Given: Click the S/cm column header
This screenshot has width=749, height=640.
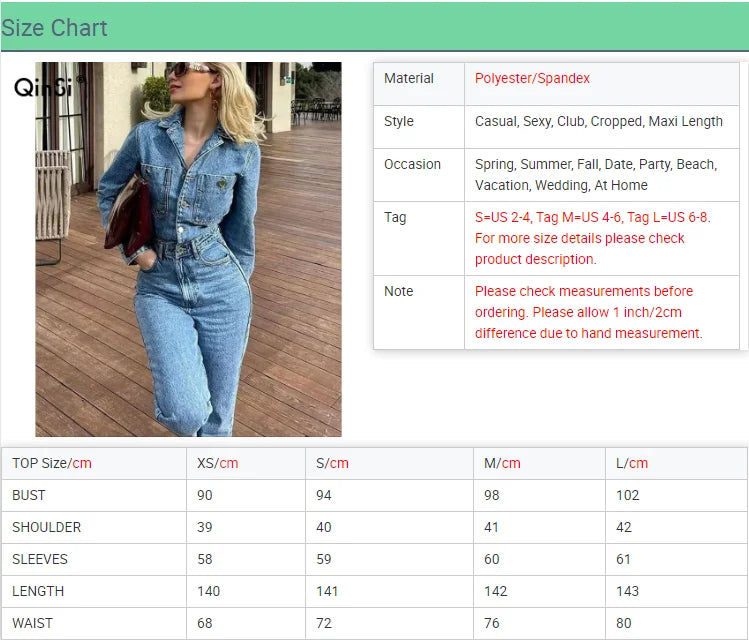Looking at the screenshot, I should point(332,463).
